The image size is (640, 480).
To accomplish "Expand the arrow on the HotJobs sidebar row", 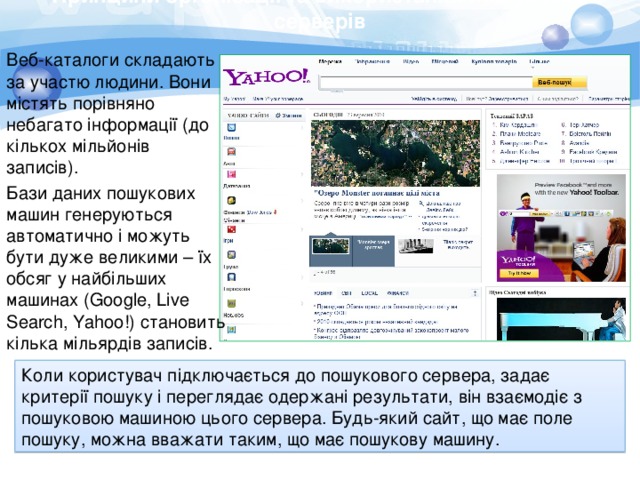I will coord(302,304).
